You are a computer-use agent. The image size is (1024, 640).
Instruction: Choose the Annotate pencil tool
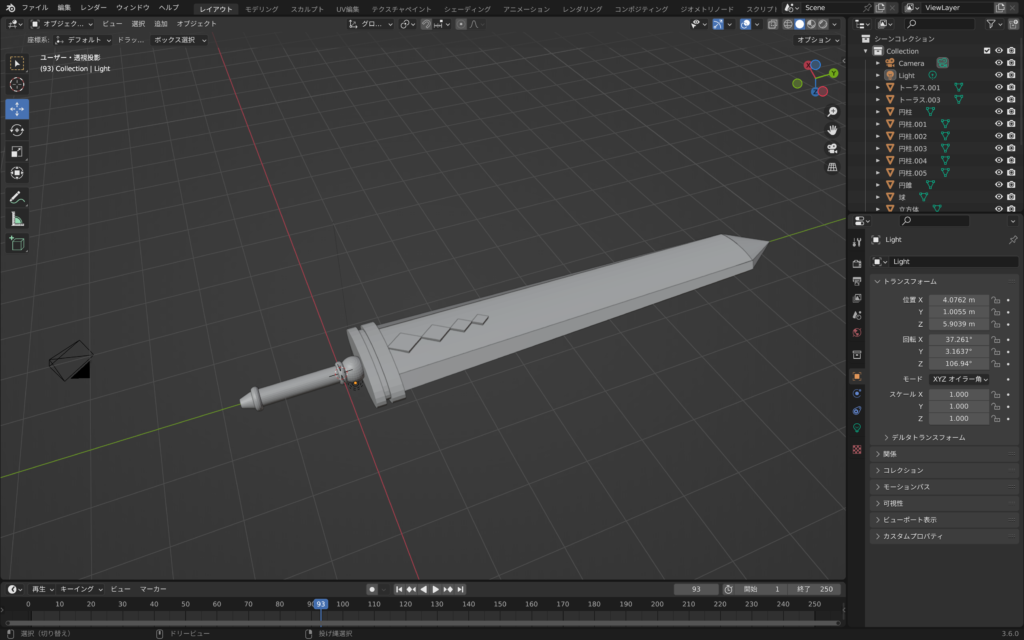(x=17, y=198)
